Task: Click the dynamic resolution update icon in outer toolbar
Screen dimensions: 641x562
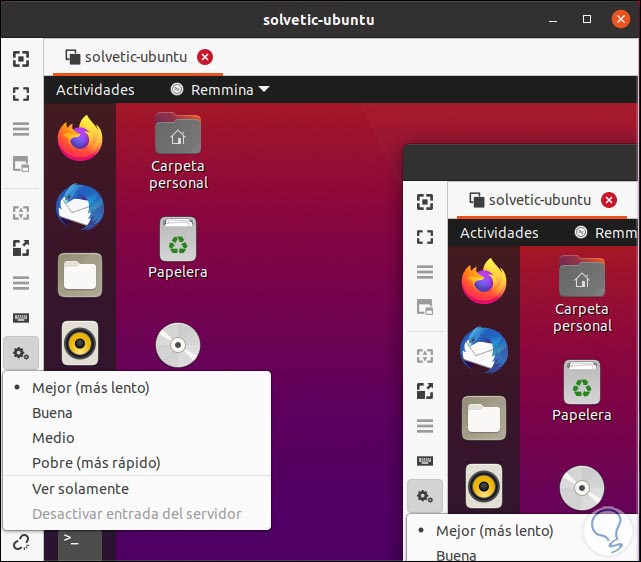Action: (x=21, y=164)
